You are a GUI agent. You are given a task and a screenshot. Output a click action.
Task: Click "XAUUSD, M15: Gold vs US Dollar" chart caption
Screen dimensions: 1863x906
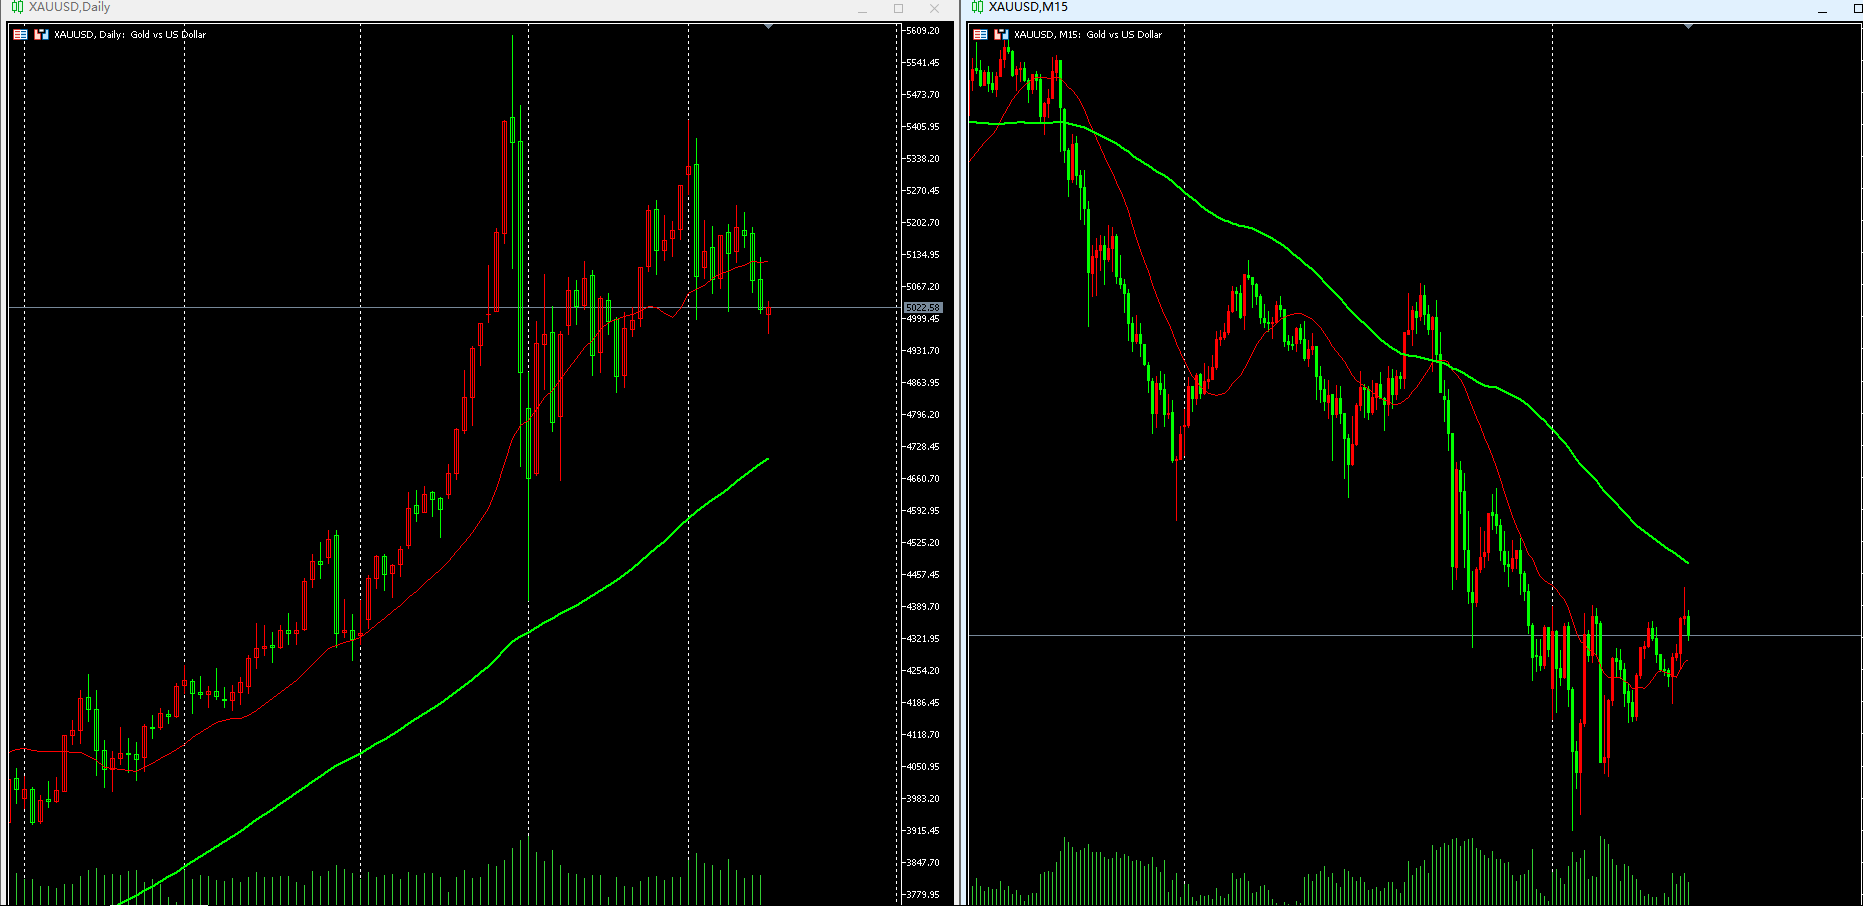point(1088,34)
